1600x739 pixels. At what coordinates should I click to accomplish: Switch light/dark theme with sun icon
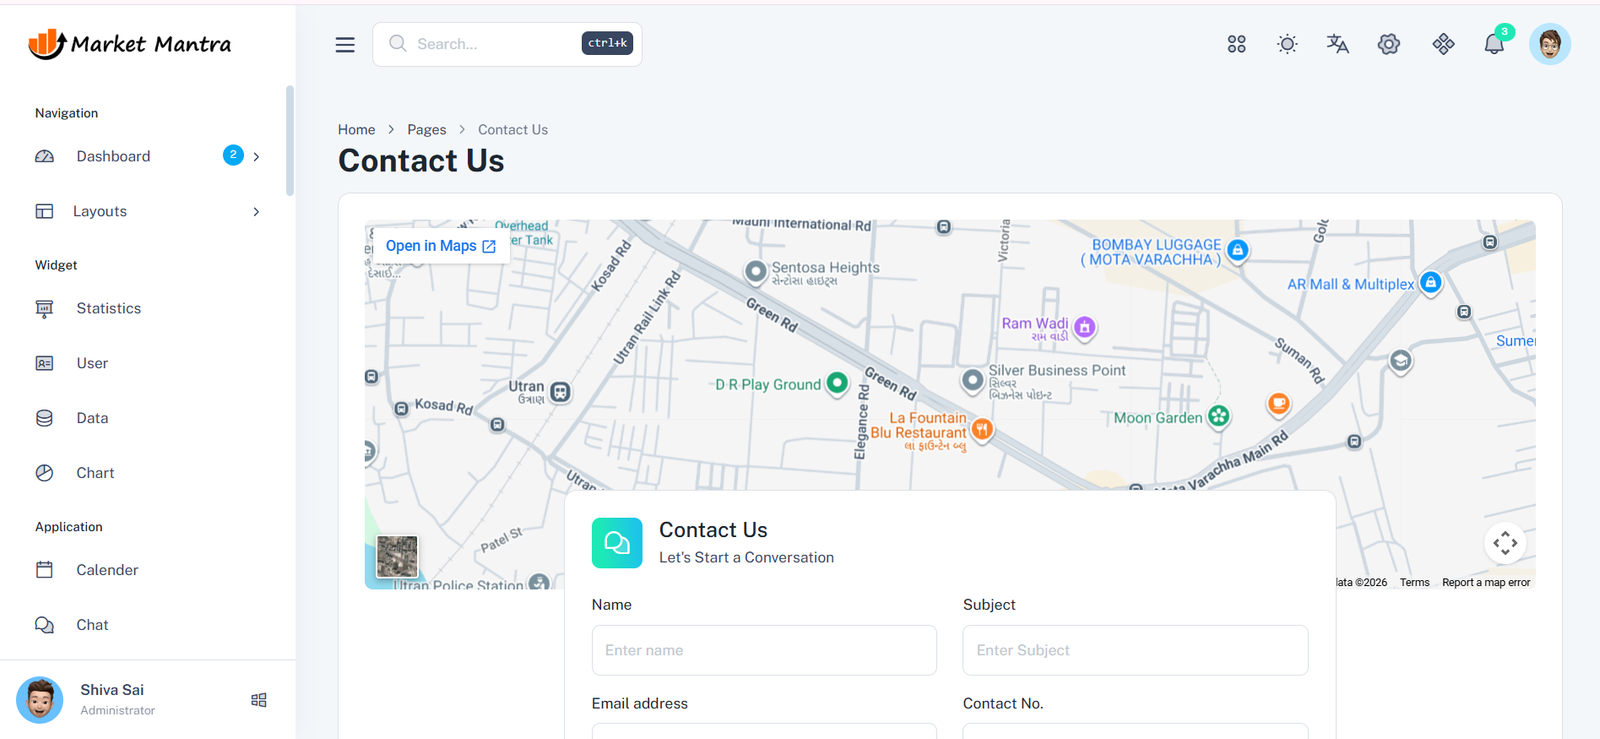(1287, 44)
